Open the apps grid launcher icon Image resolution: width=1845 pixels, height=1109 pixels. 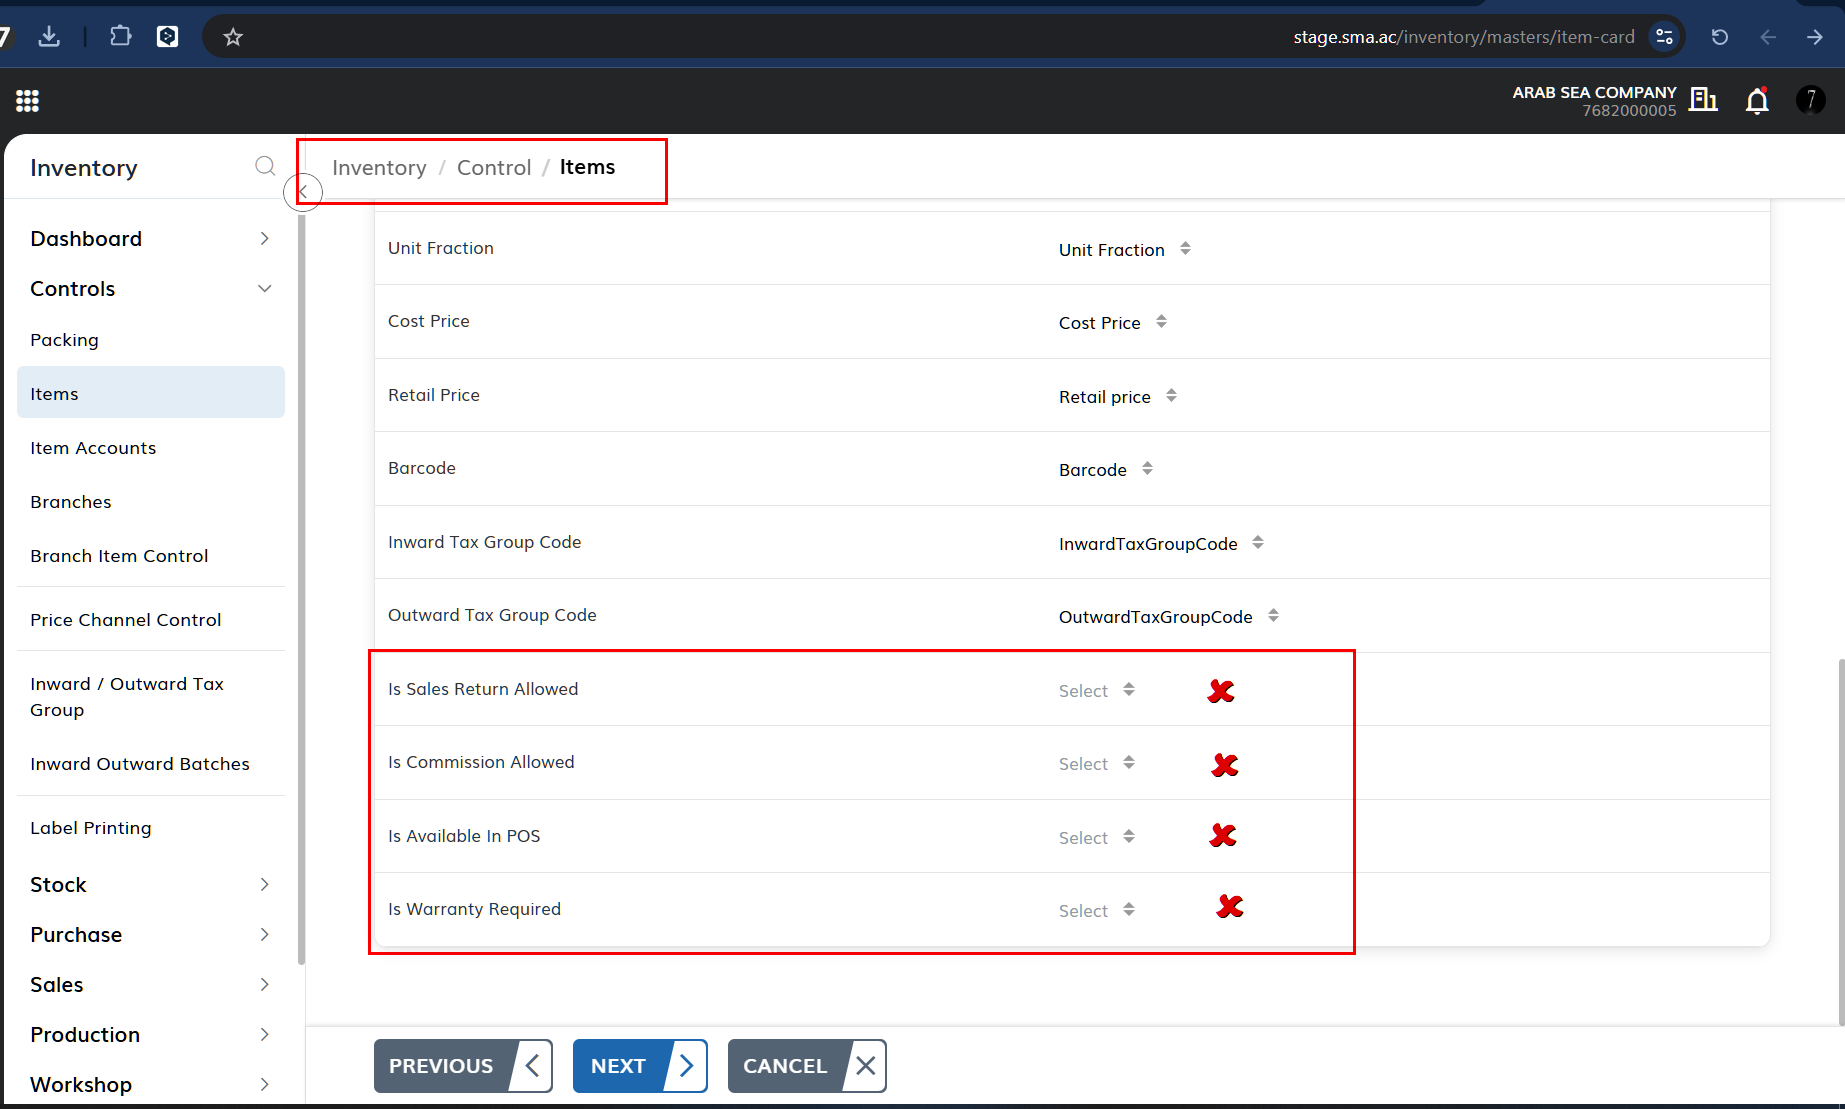tap(28, 101)
